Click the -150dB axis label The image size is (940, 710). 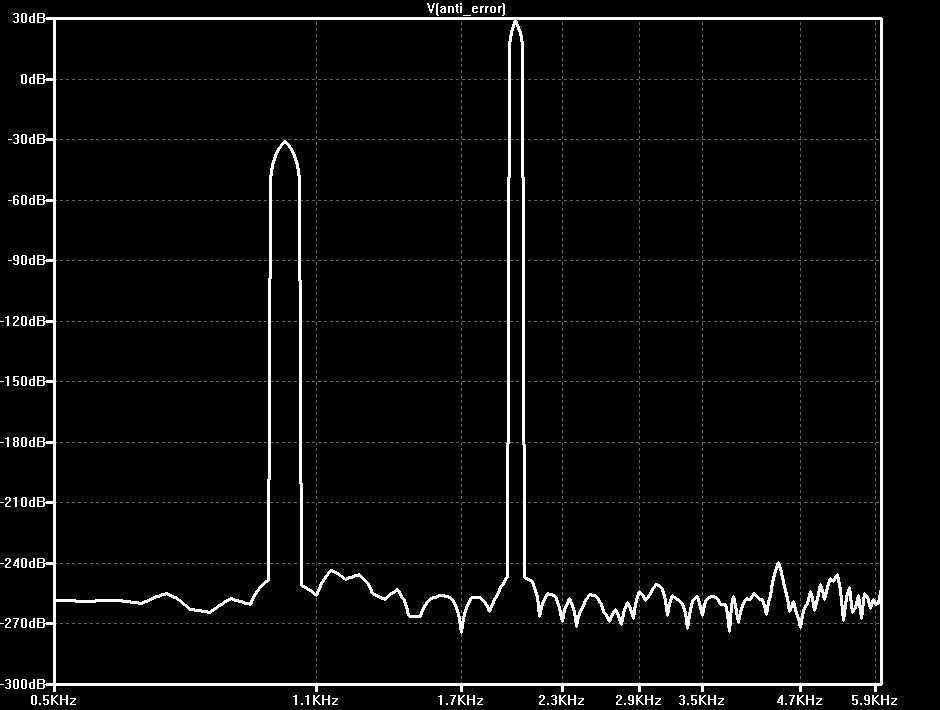[x=23, y=381]
